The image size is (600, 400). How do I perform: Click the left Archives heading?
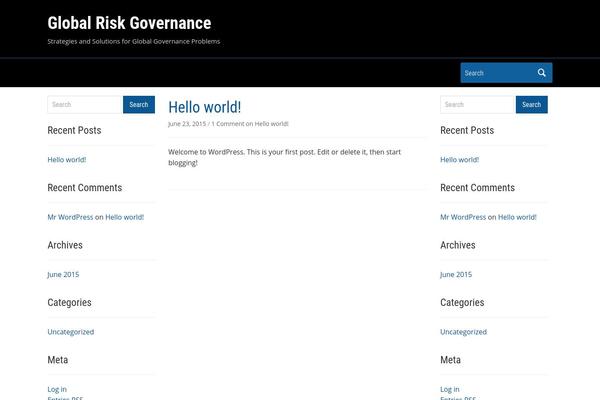point(65,245)
